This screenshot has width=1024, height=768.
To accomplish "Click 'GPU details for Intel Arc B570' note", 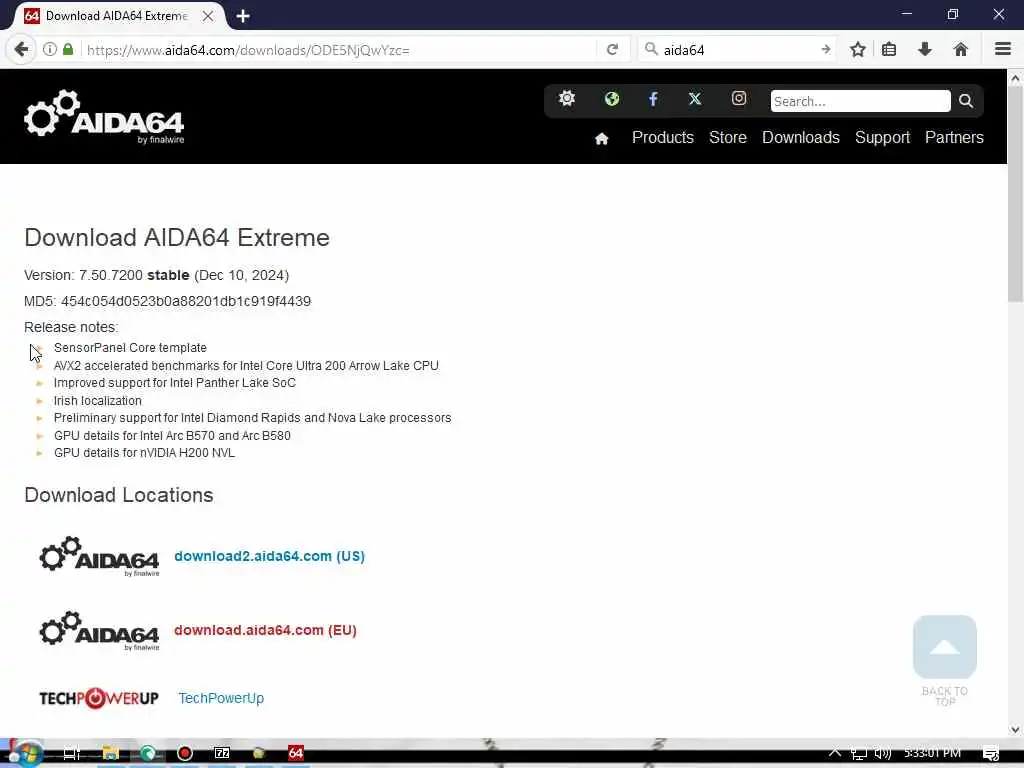I will click(172, 436).
